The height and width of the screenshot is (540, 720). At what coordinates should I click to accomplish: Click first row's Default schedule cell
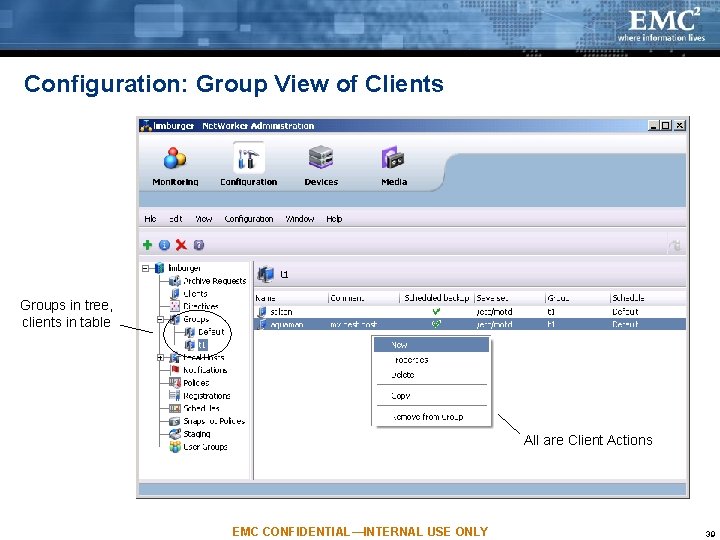coord(625,312)
